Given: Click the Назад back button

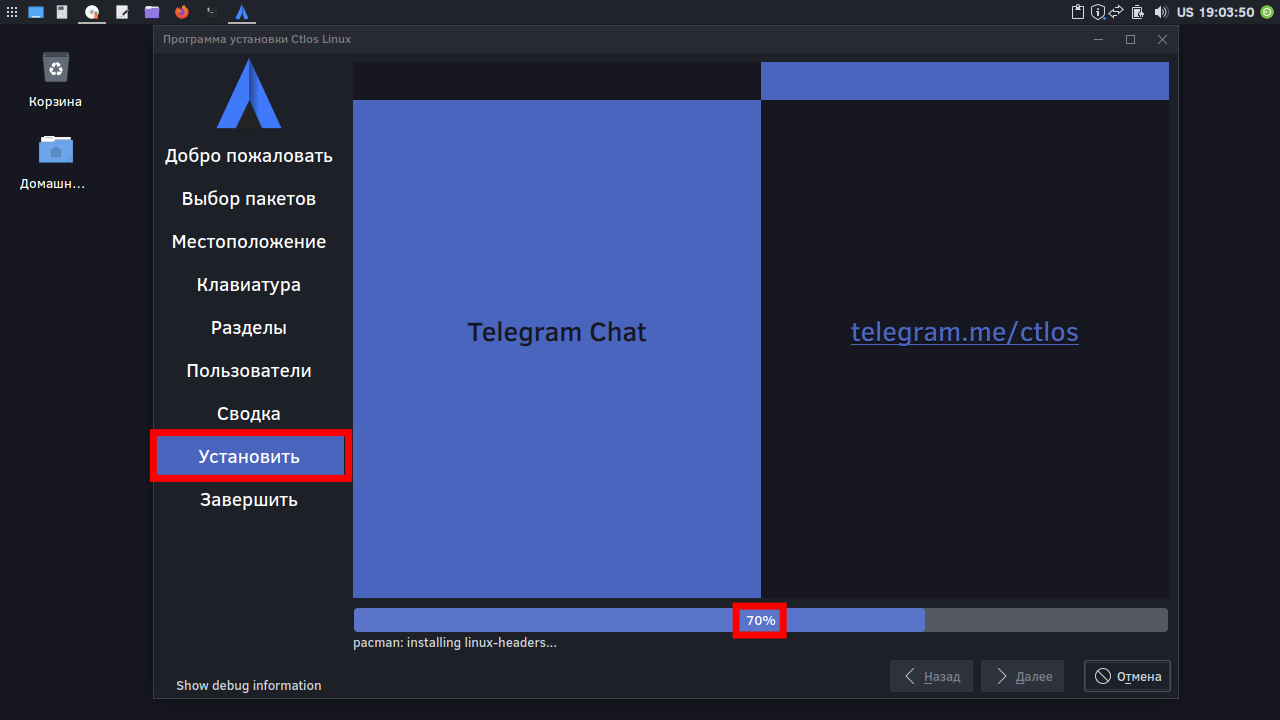Looking at the screenshot, I should coord(932,676).
